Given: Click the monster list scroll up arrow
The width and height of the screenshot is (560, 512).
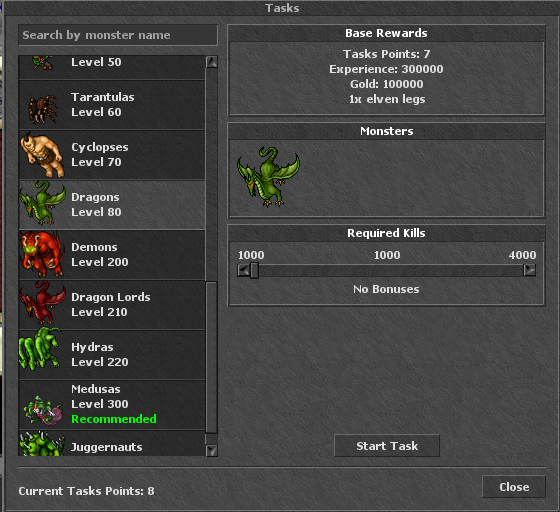Looking at the screenshot, I should point(212,62).
